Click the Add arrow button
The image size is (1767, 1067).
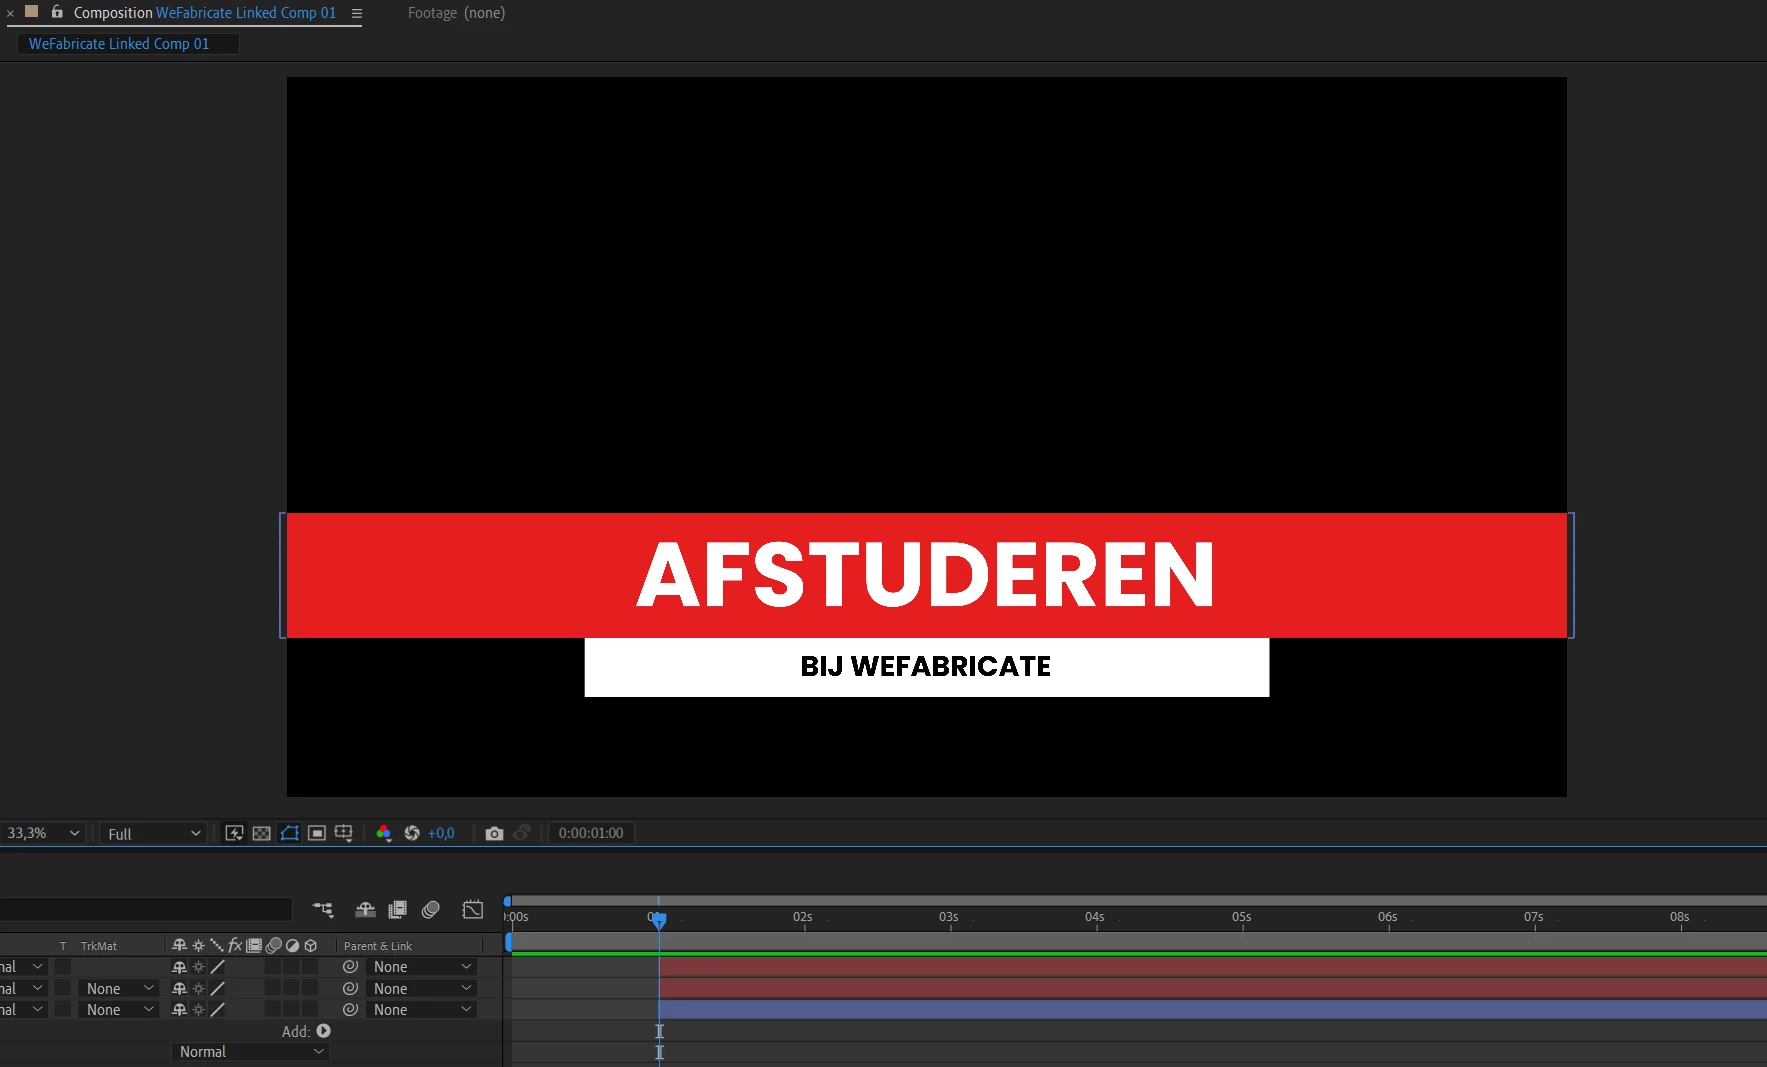[323, 1031]
